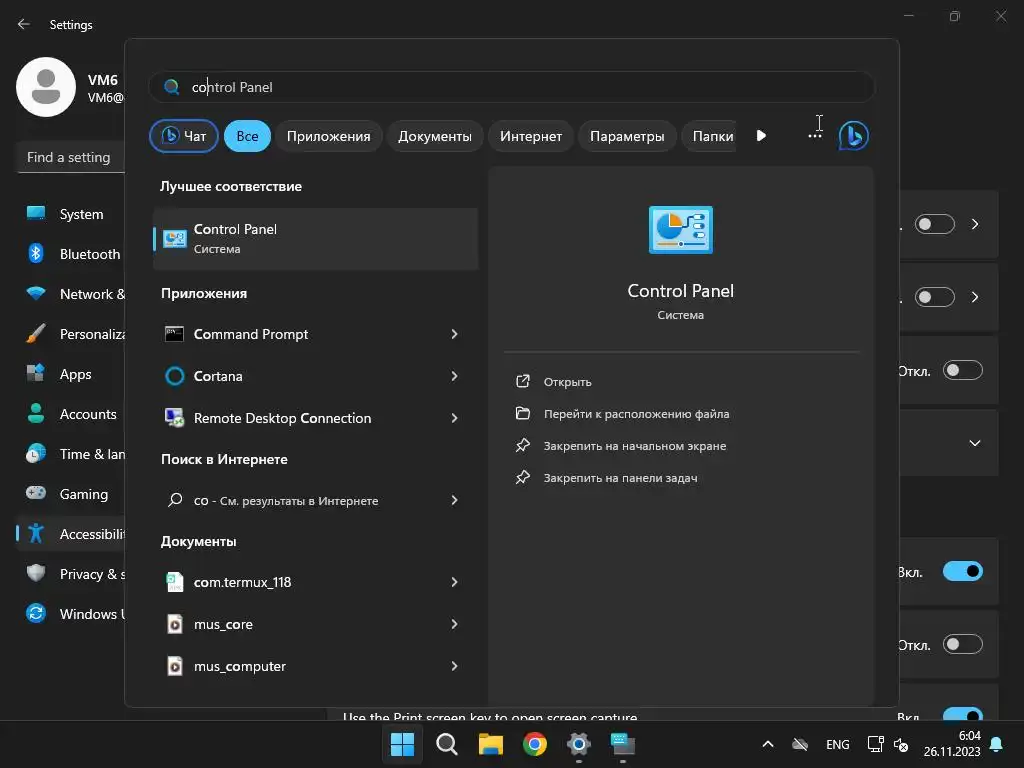Open the clock and date flyout
The width and height of the screenshot is (1024, 768).
pyautogui.click(x=952, y=744)
